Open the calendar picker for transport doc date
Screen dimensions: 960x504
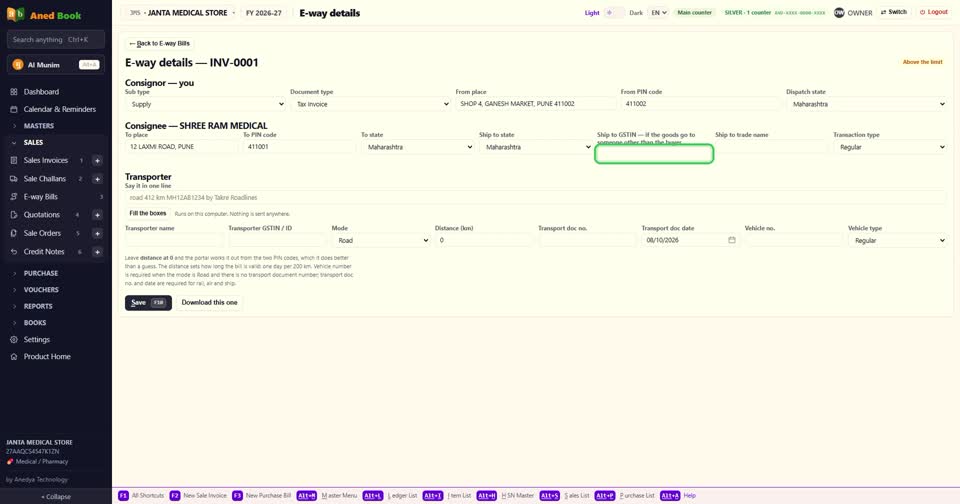tap(732, 240)
